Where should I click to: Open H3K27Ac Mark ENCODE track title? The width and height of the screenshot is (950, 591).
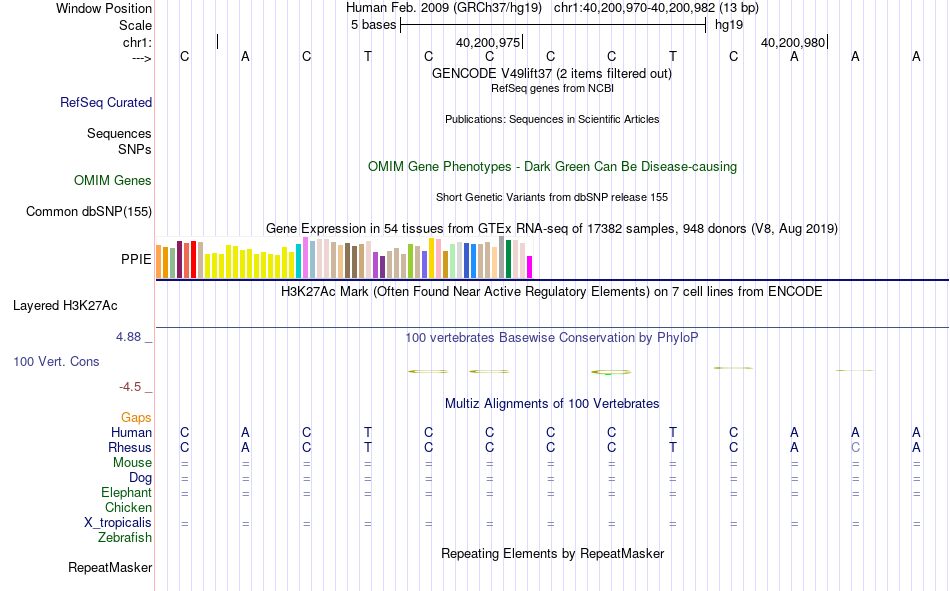point(551,292)
